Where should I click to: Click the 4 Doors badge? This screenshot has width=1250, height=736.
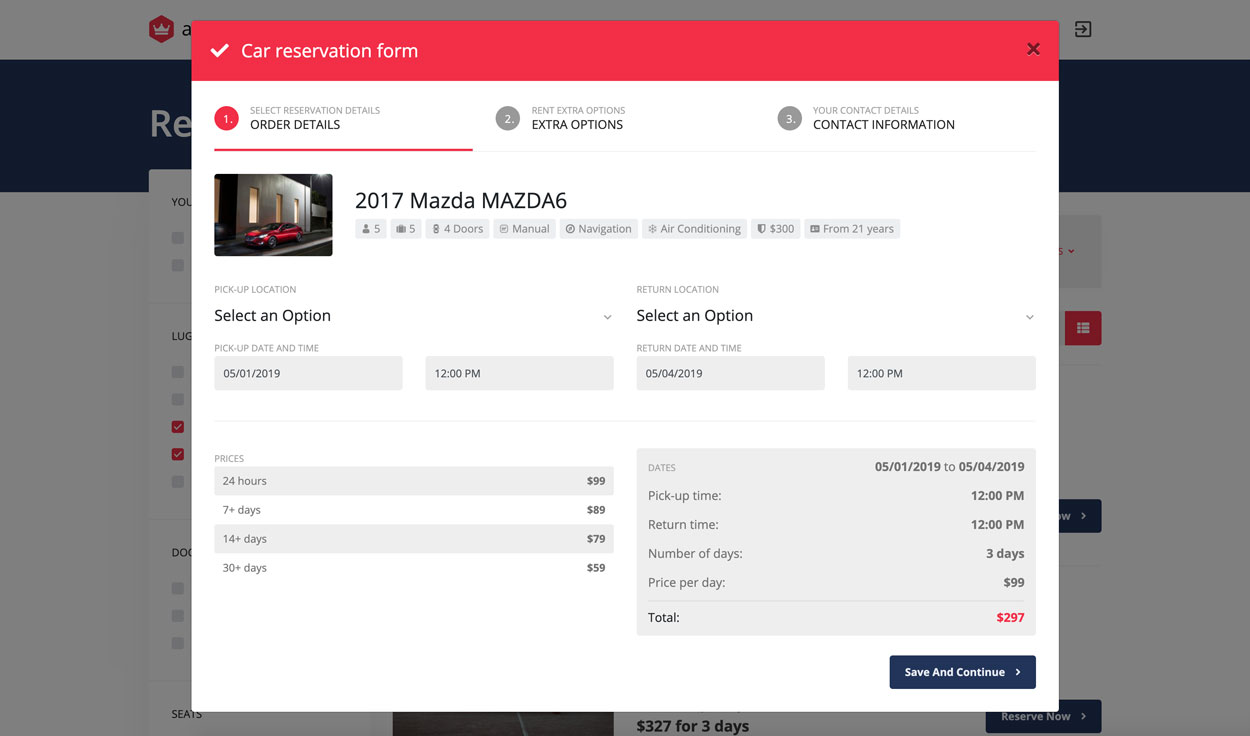tap(457, 229)
